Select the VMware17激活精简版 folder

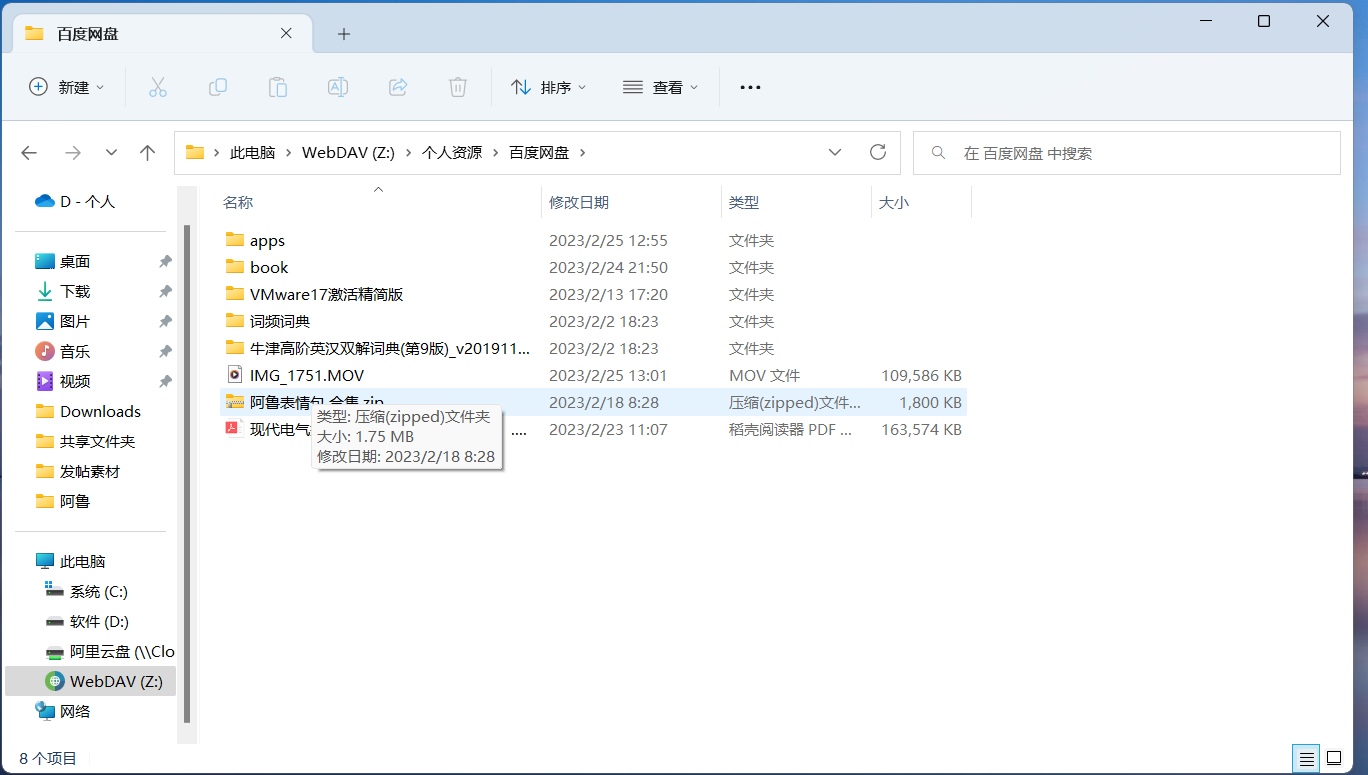[x=594, y=294]
